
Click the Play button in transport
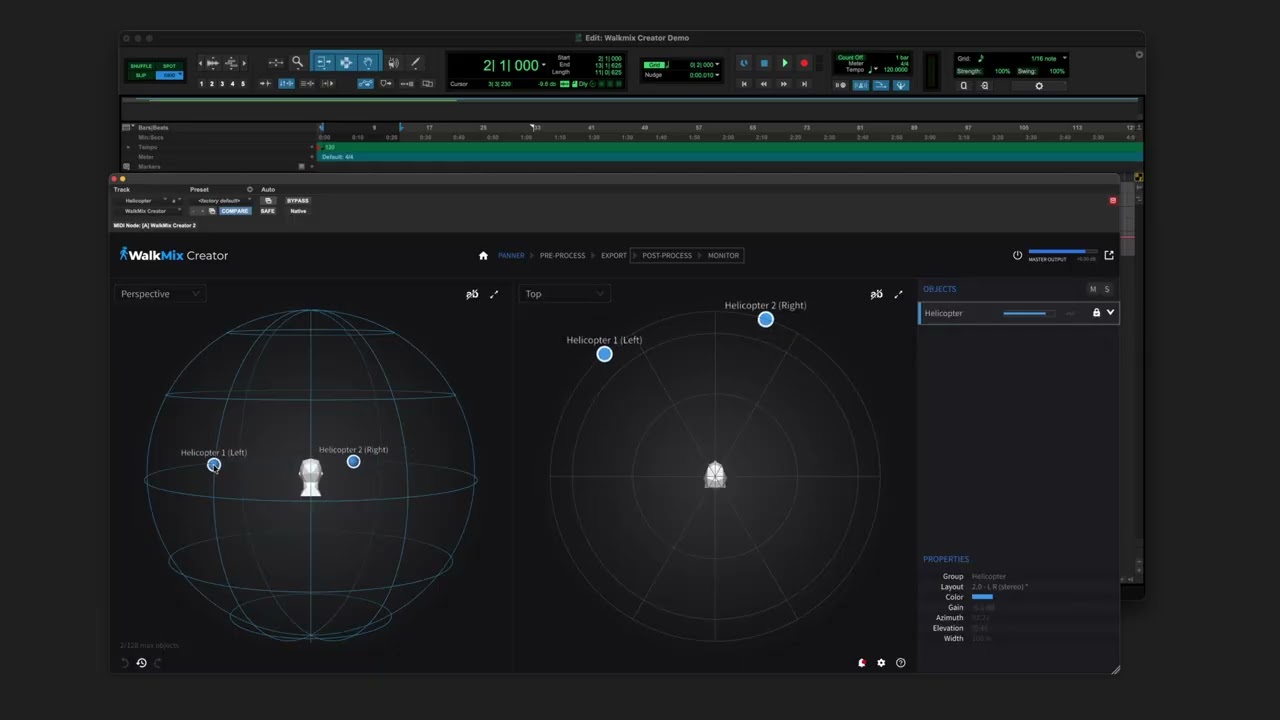tap(784, 63)
